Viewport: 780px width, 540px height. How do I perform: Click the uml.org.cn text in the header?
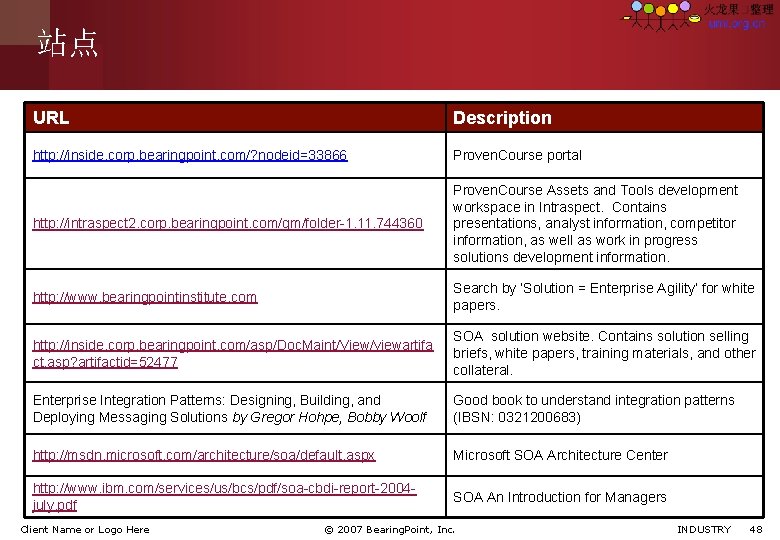tap(737, 23)
